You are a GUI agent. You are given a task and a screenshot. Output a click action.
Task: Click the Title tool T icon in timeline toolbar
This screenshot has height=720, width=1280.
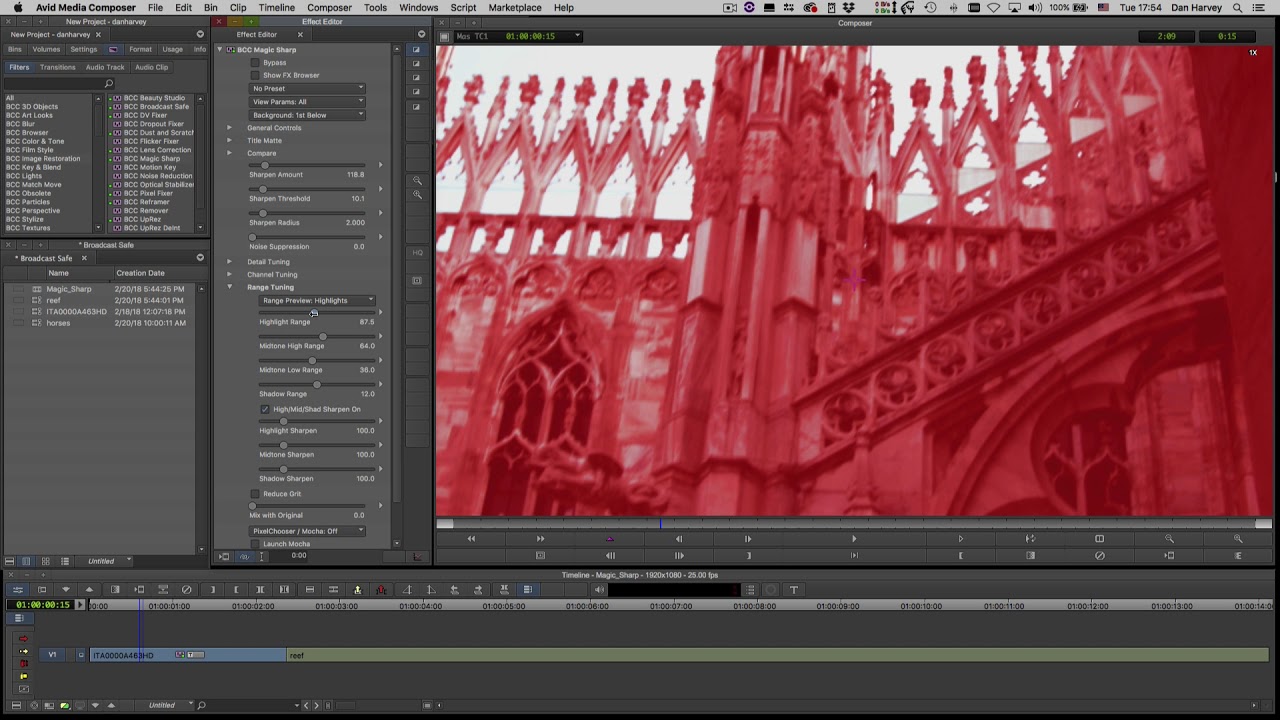pos(794,590)
